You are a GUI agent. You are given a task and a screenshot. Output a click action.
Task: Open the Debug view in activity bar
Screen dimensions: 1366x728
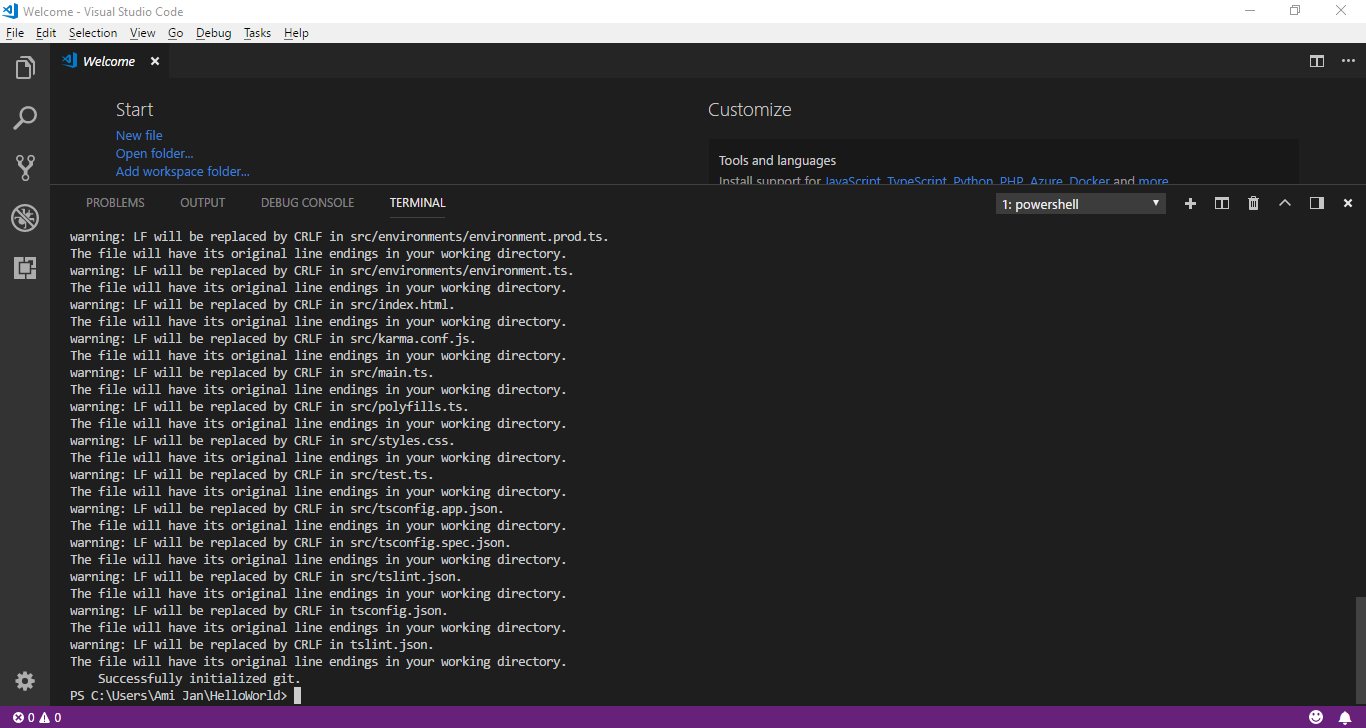pos(25,217)
